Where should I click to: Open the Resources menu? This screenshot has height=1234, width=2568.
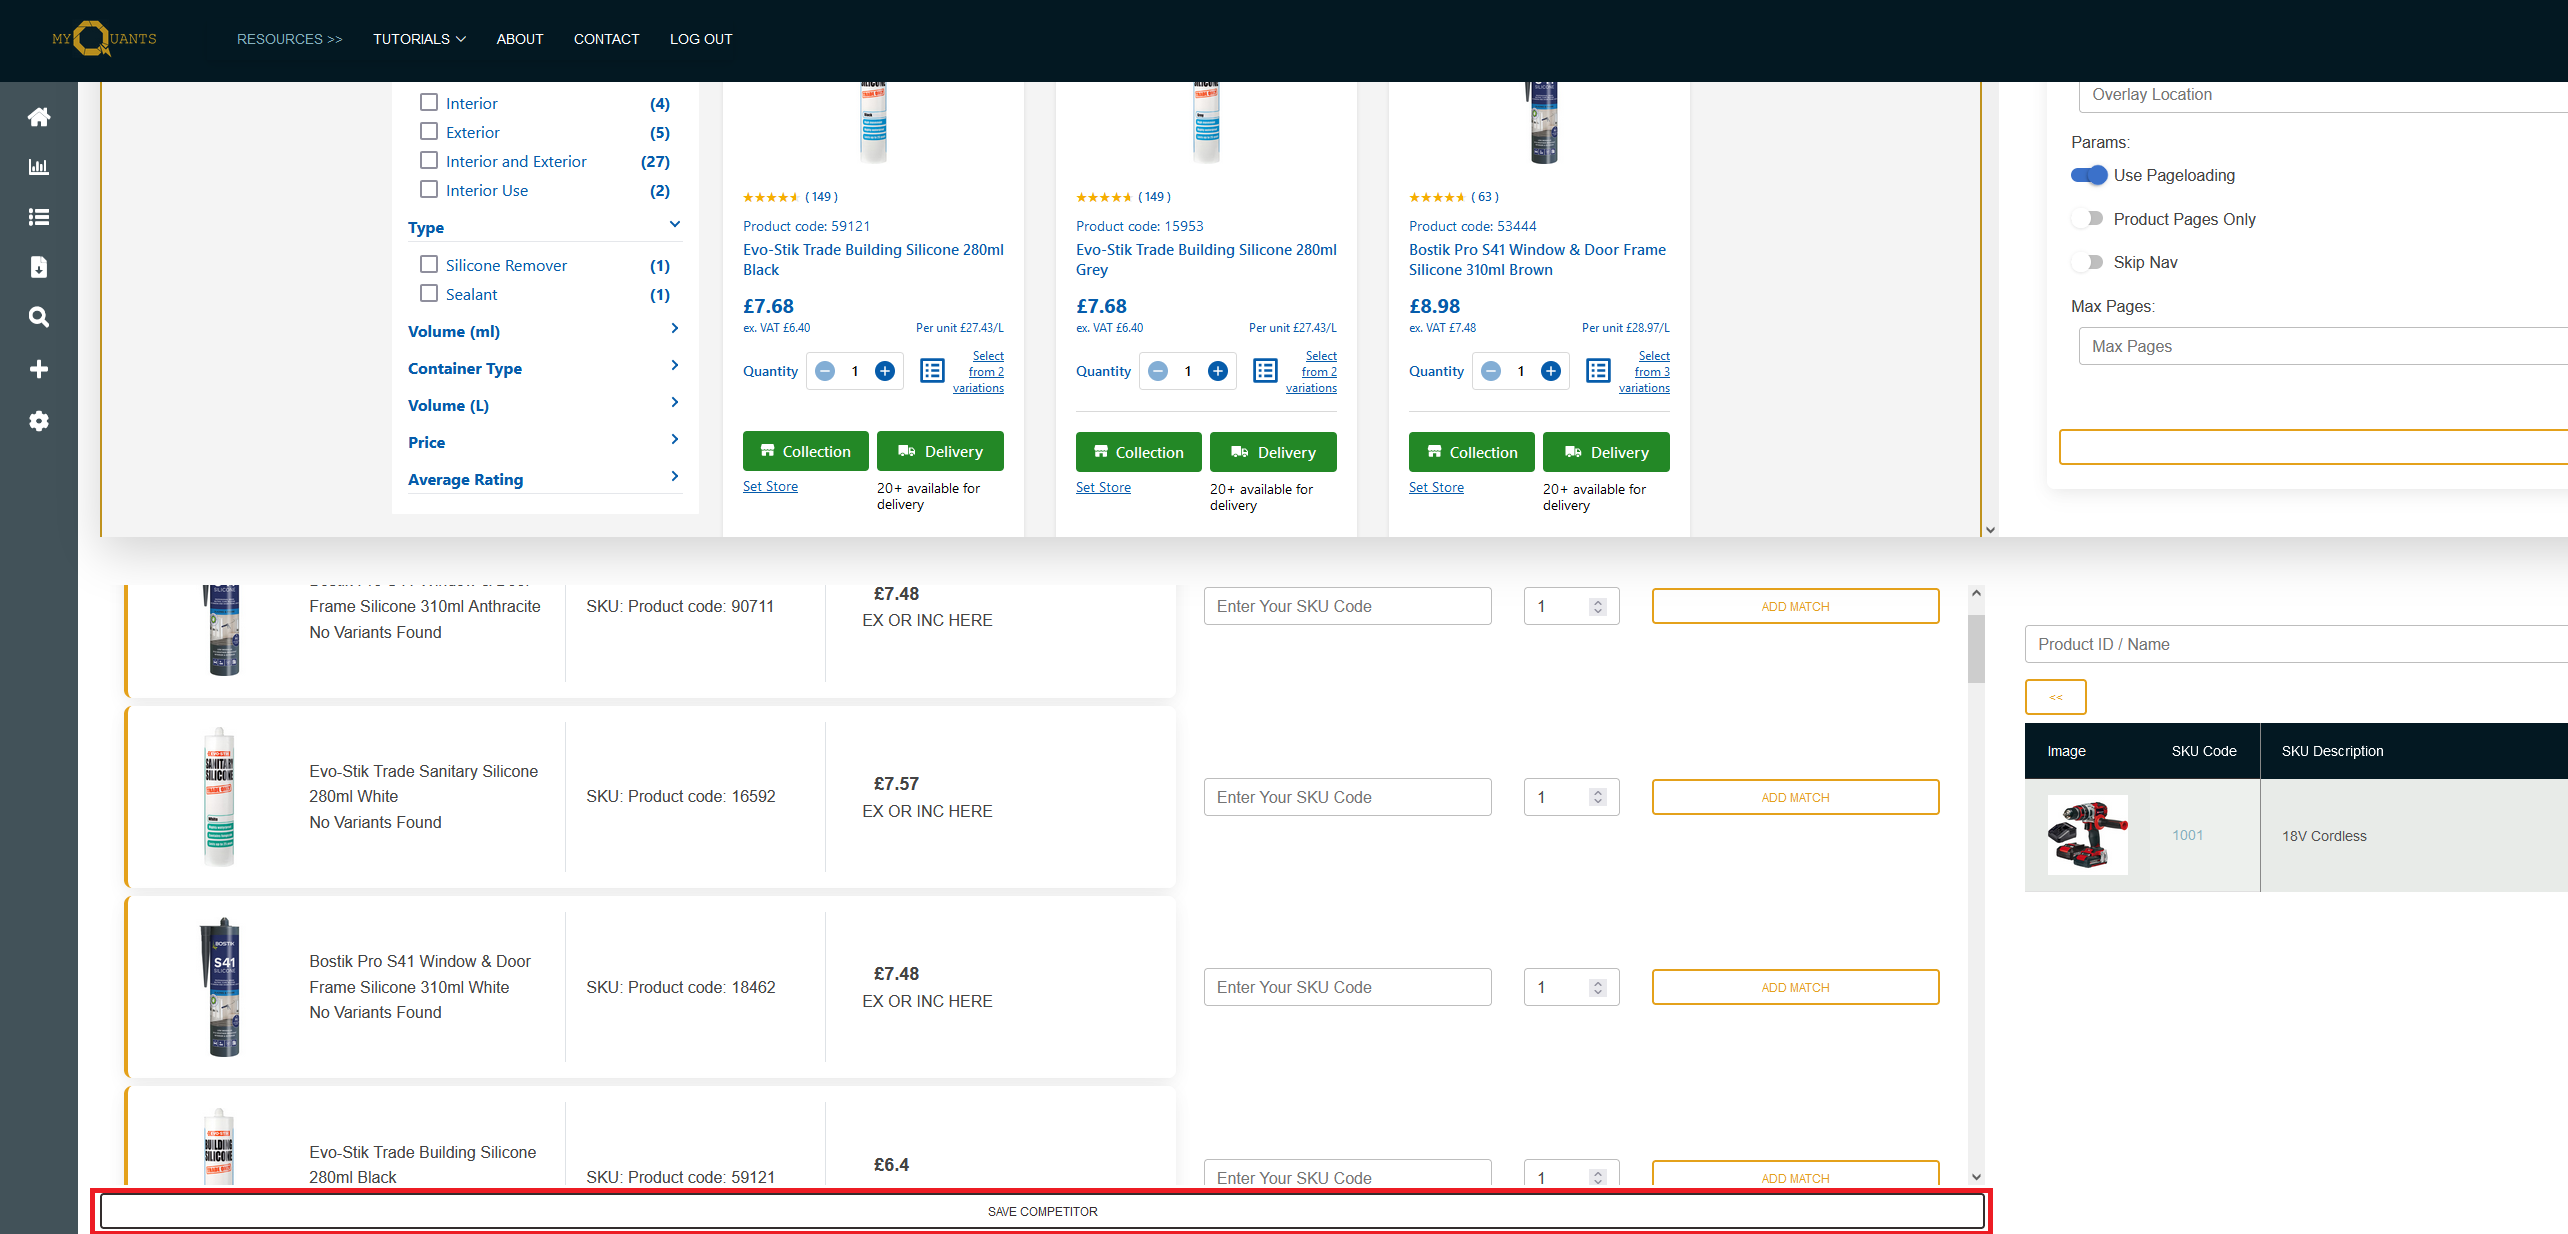(289, 39)
